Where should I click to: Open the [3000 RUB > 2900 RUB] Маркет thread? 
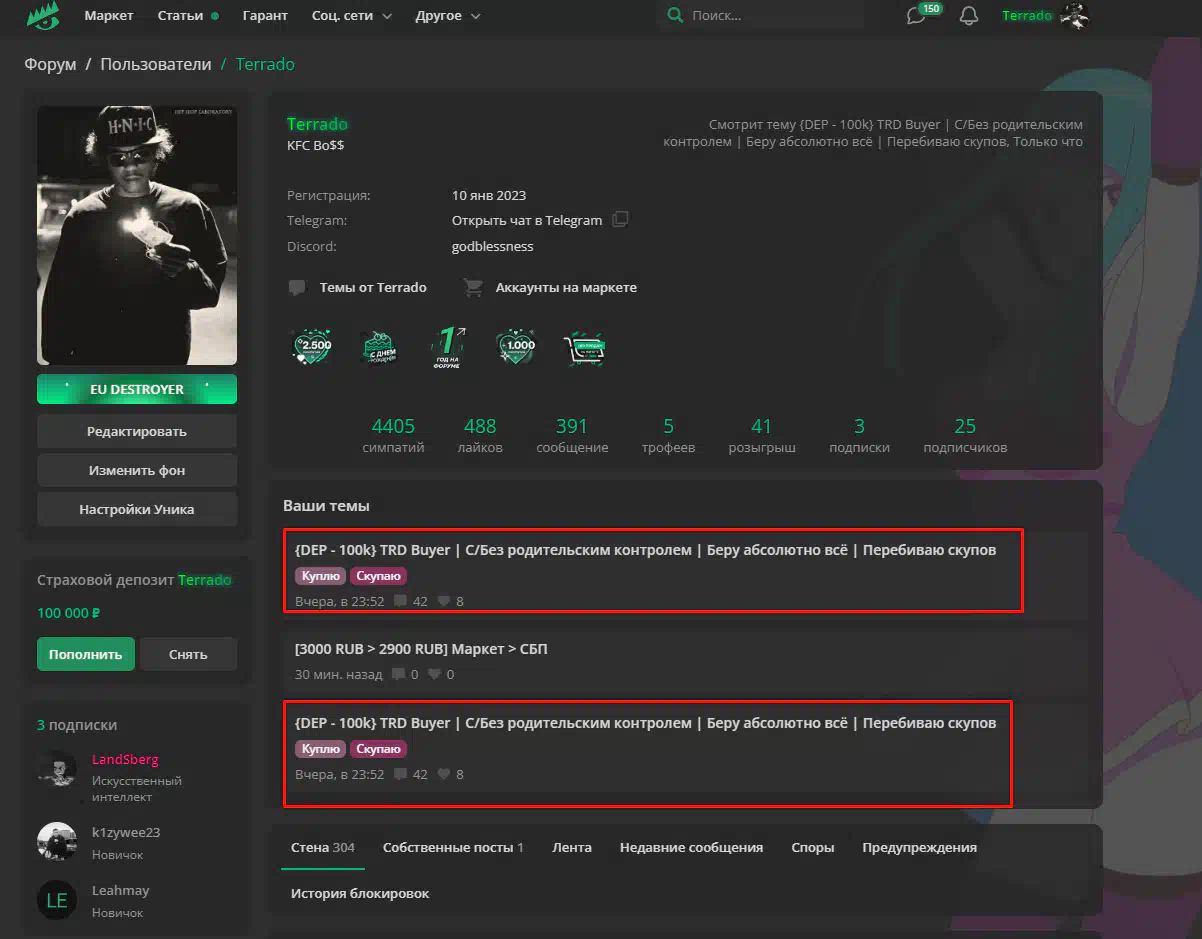421,649
